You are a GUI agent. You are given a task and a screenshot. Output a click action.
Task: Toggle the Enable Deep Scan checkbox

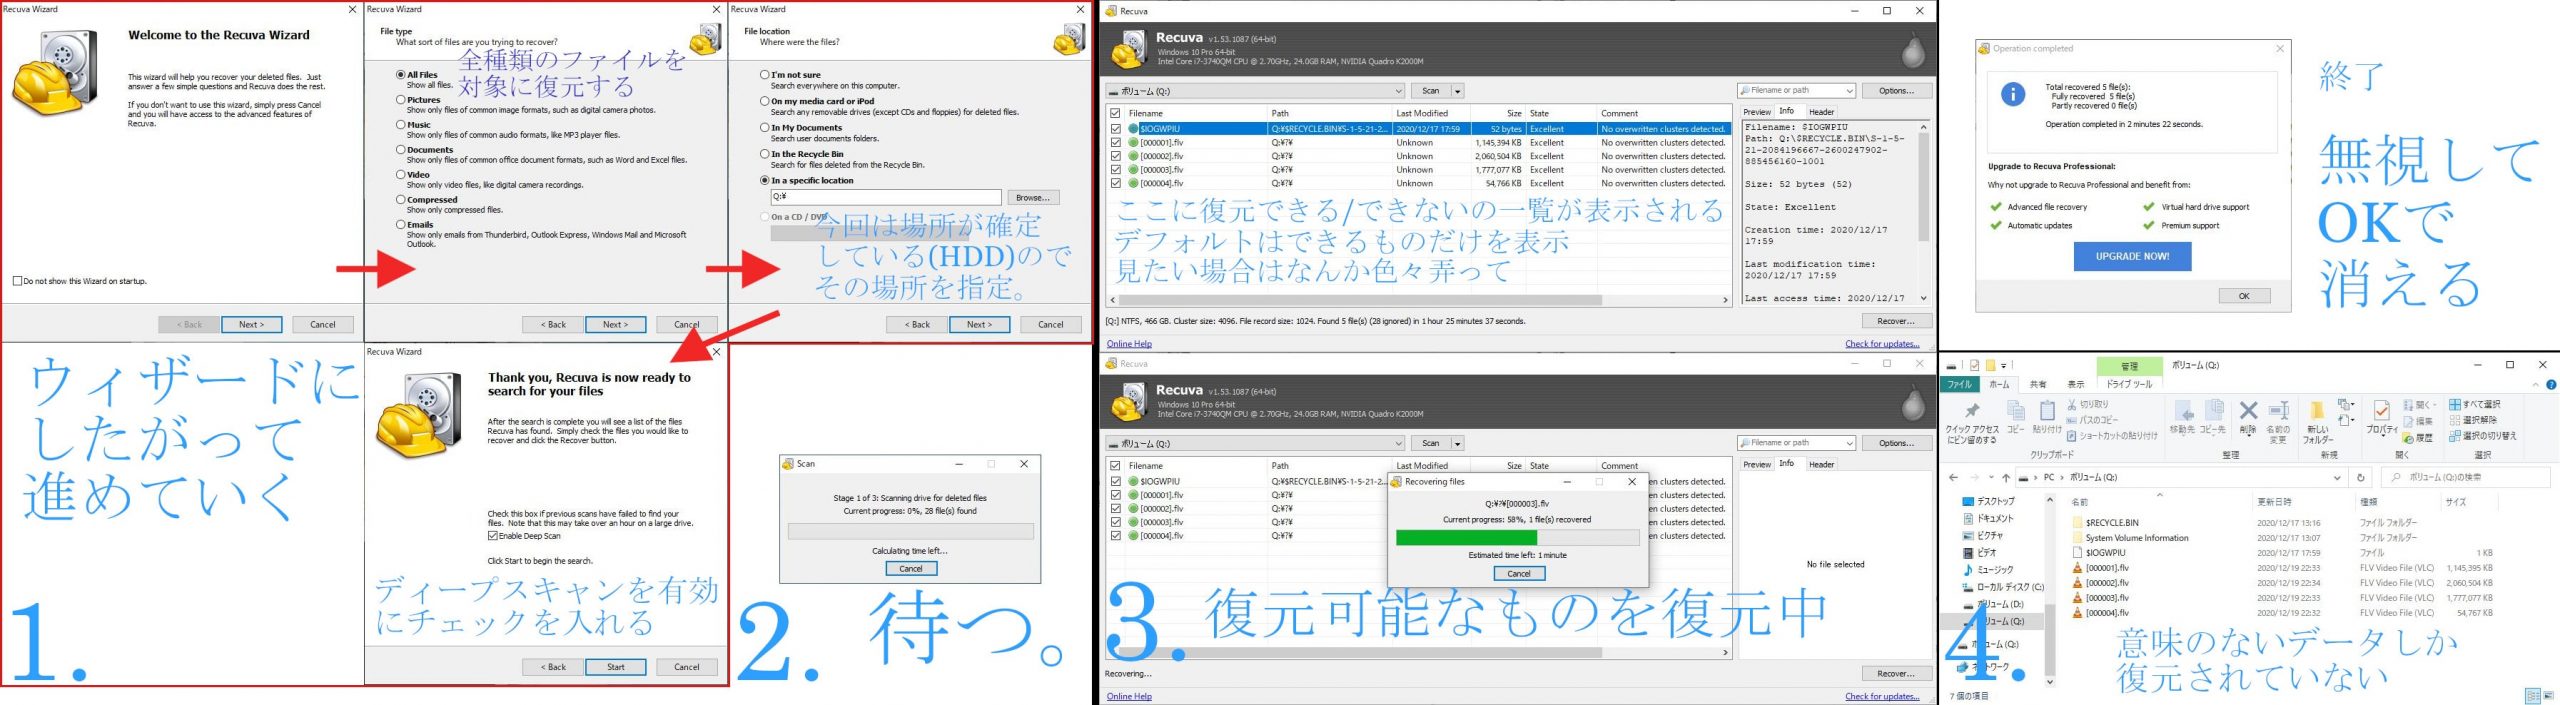[x=493, y=536]
